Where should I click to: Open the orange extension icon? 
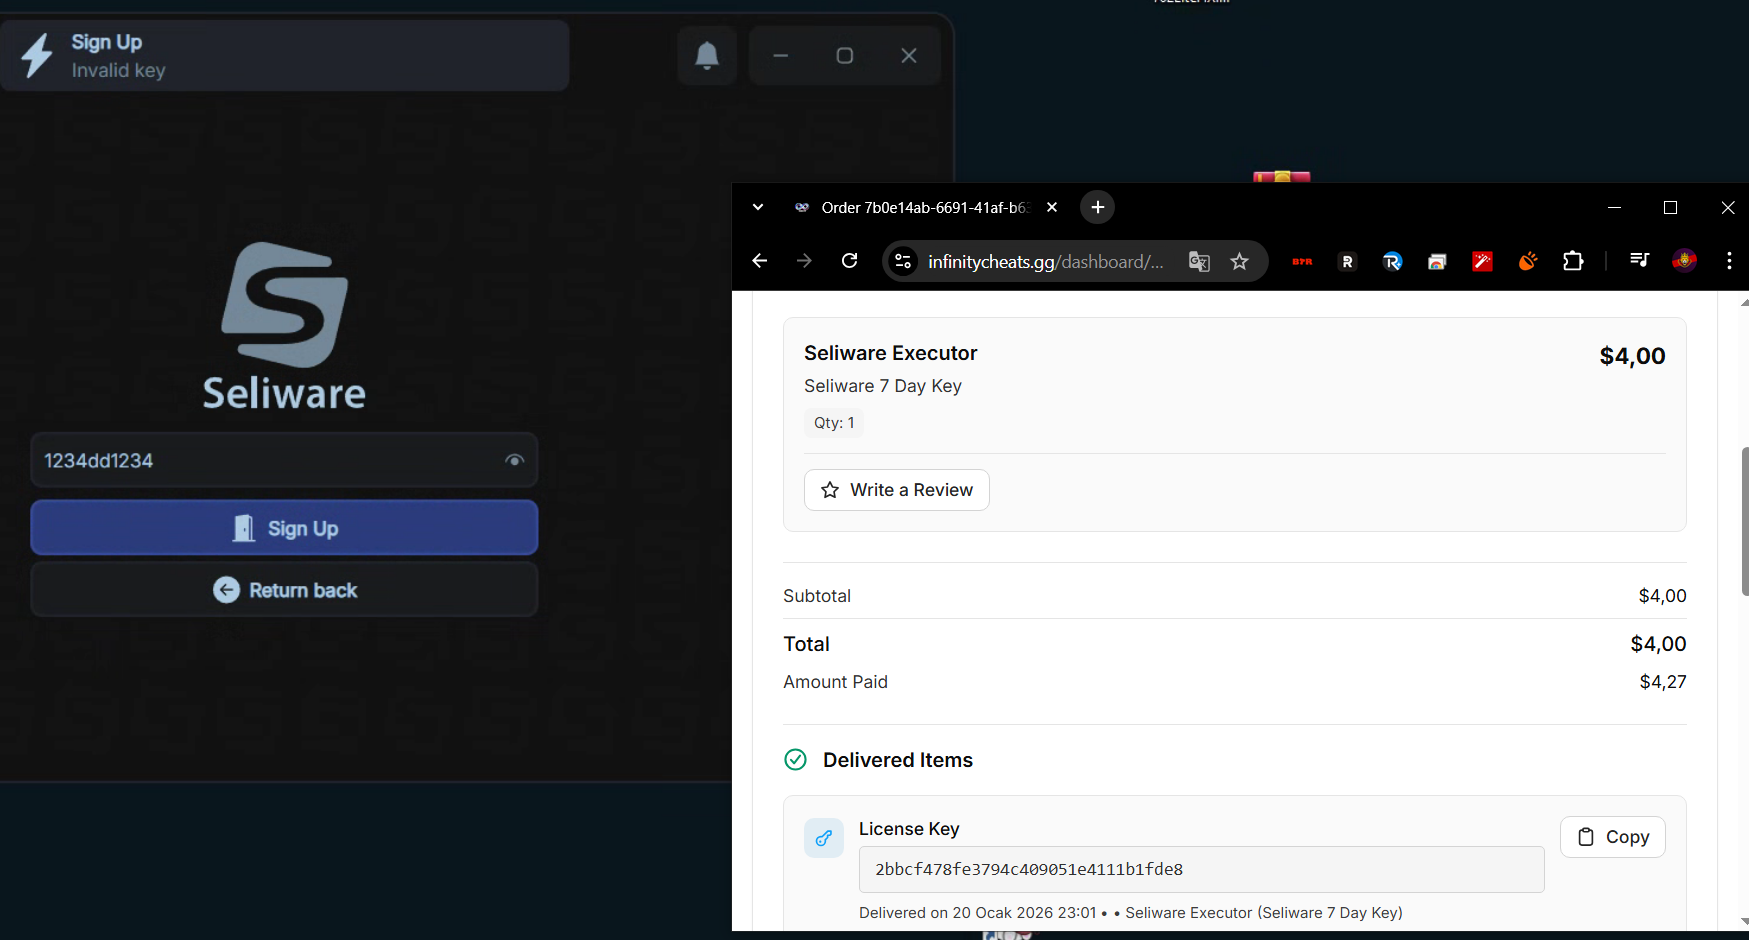click(1527, 261)
